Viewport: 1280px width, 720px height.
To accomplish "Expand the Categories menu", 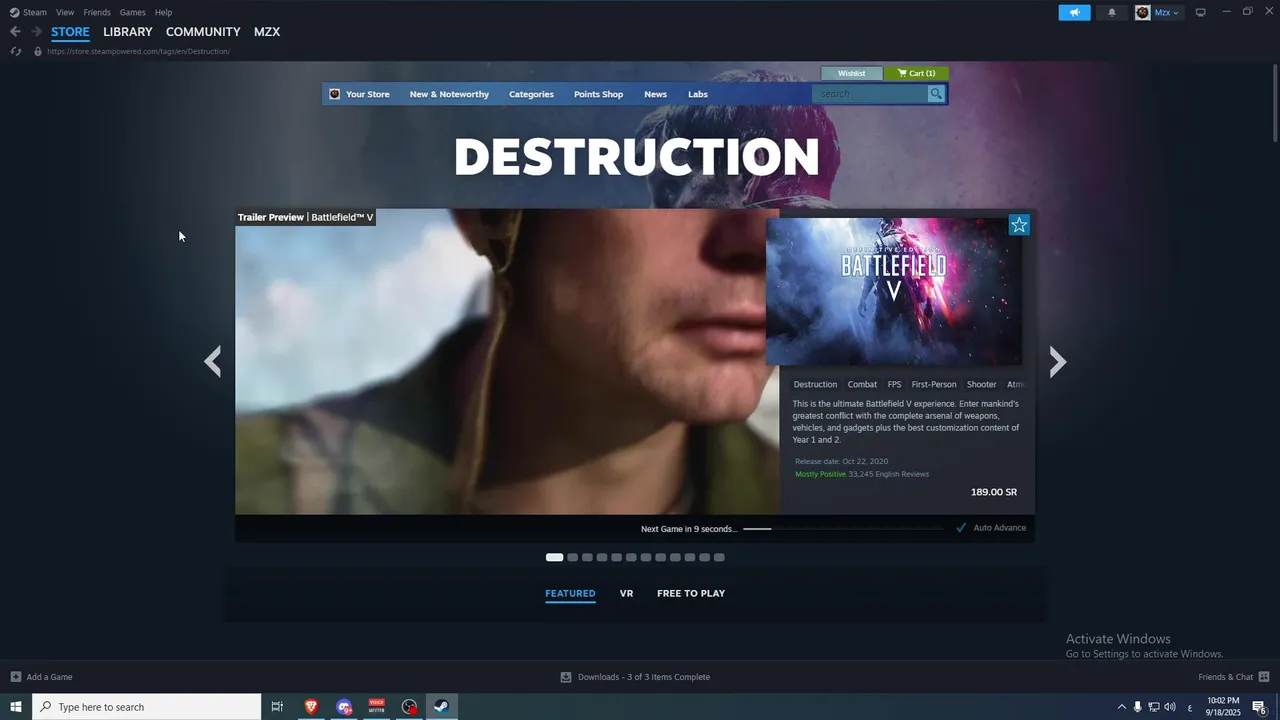I will click(531, 94).
